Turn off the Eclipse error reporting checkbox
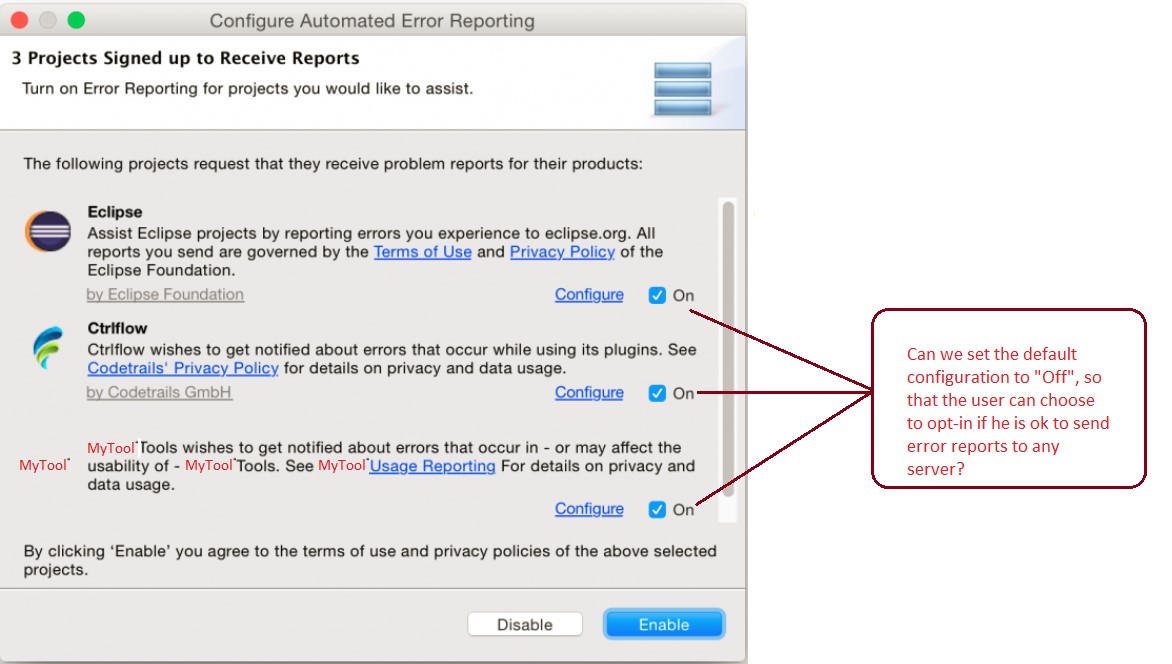The width and height of the screenshot is (1172, 664). click(657, 295)
